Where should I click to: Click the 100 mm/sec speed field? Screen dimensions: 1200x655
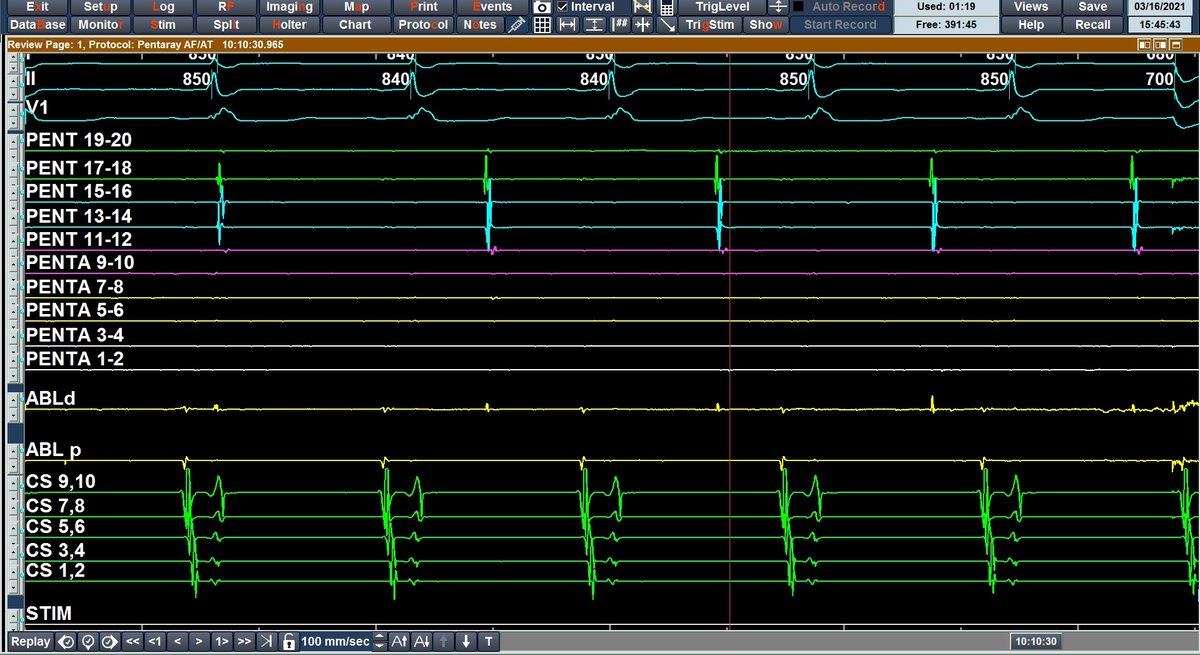(x=335, y=641)
